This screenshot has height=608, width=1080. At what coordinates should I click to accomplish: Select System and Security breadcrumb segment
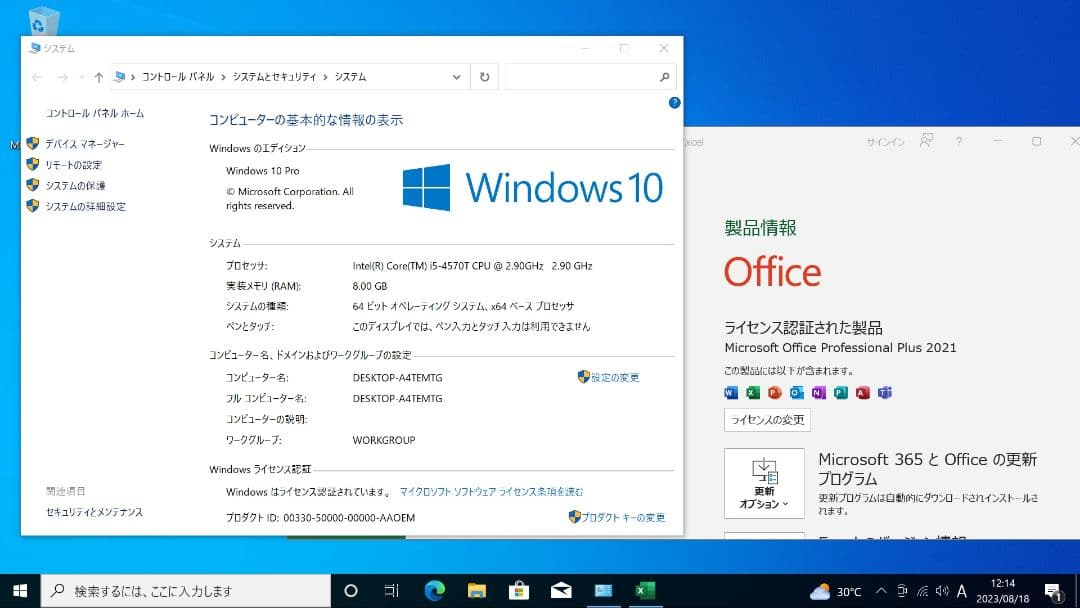click(x=274, y=77)
